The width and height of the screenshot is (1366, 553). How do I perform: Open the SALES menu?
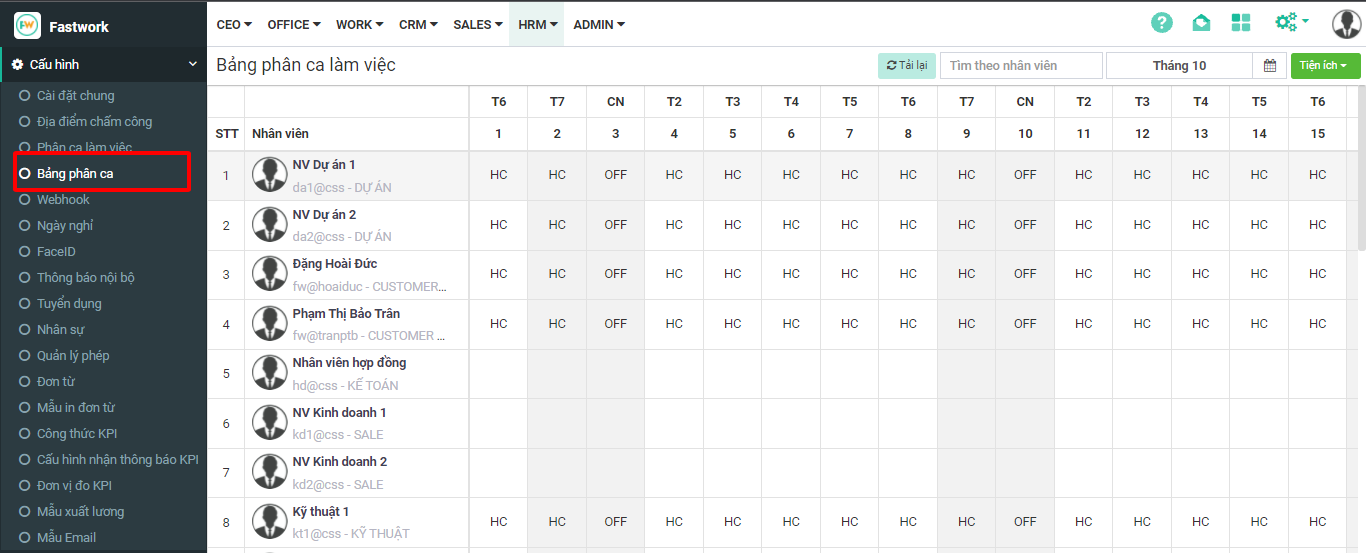[477, 25]
